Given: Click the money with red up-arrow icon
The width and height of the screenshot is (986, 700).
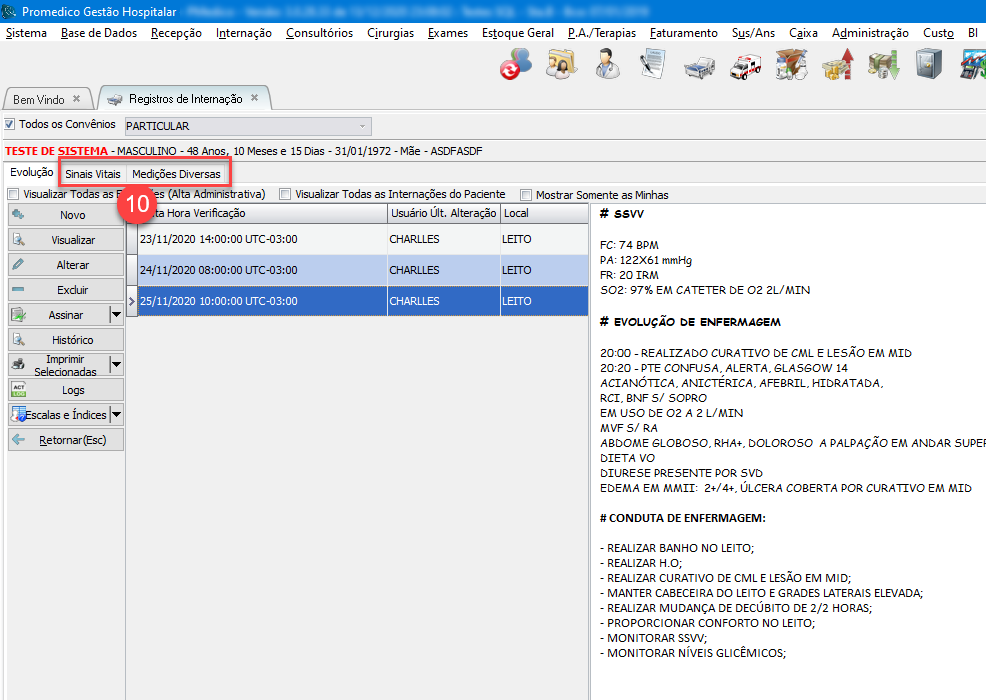Looking at the screenshot, I should pyautogui.click(x=837, y=67).
